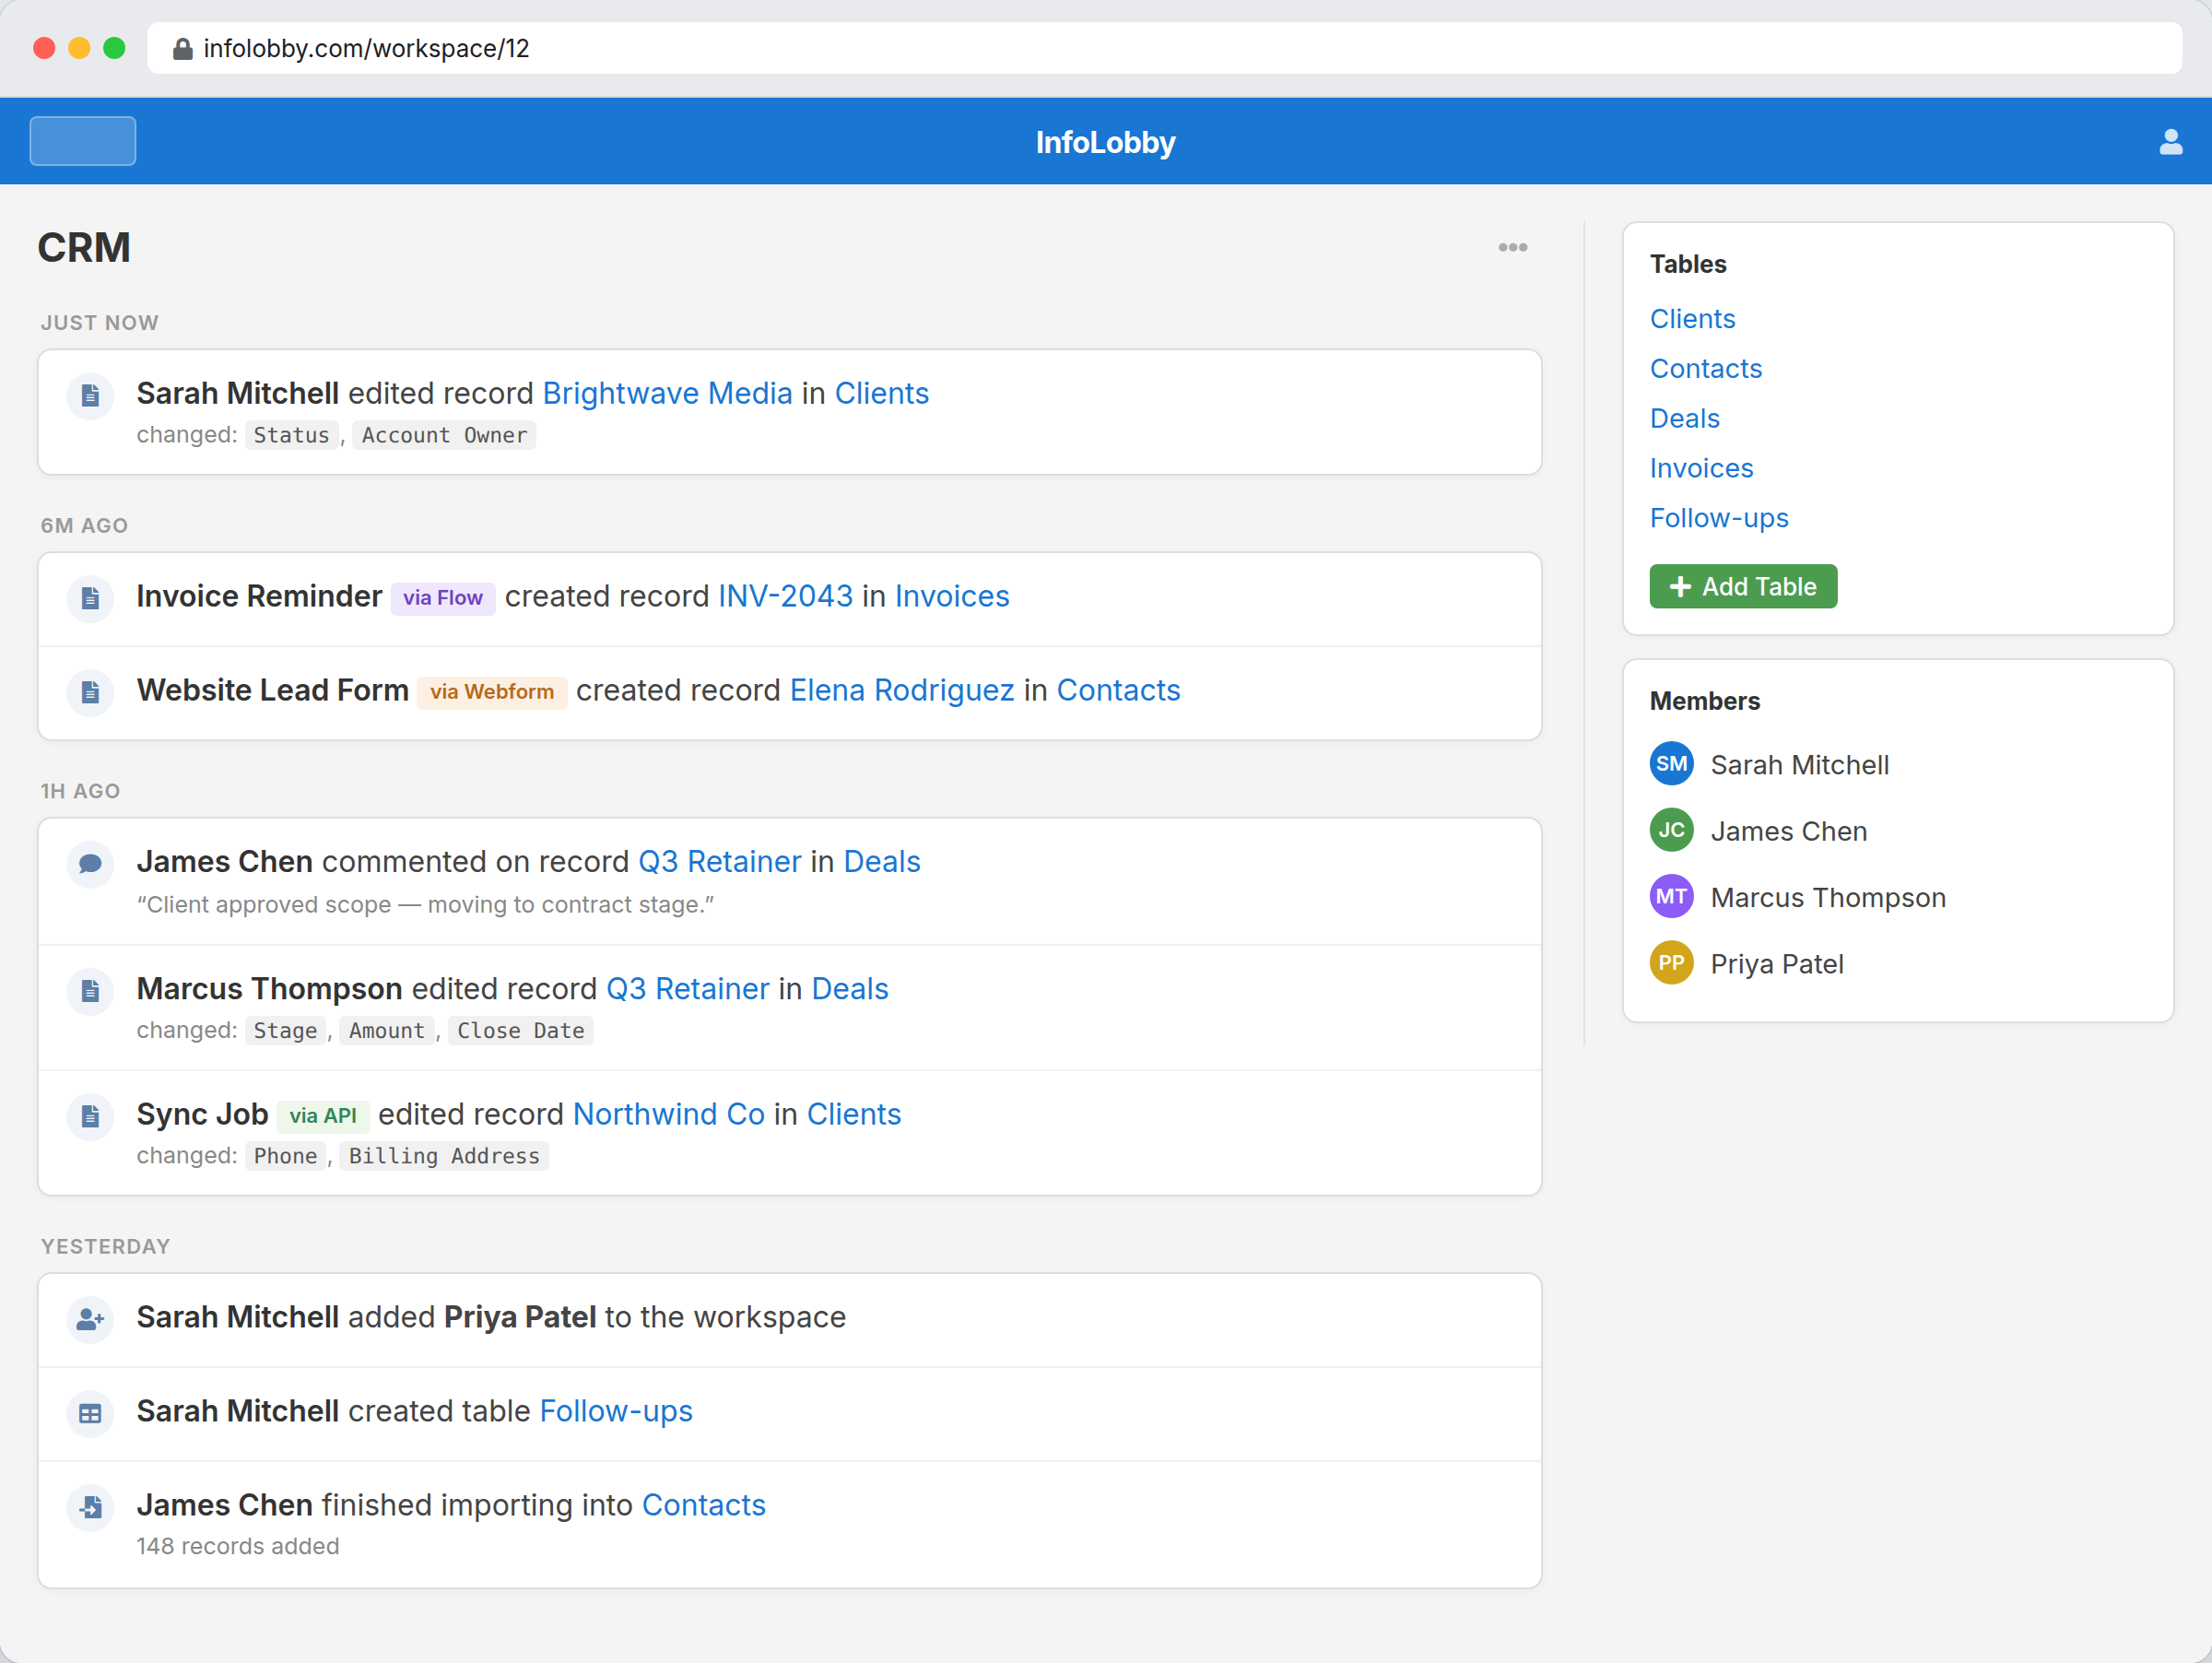Open Clients link in Sync Job entry
Viewport: 2212px width, 1663px height.
(x=853, y=1115)
